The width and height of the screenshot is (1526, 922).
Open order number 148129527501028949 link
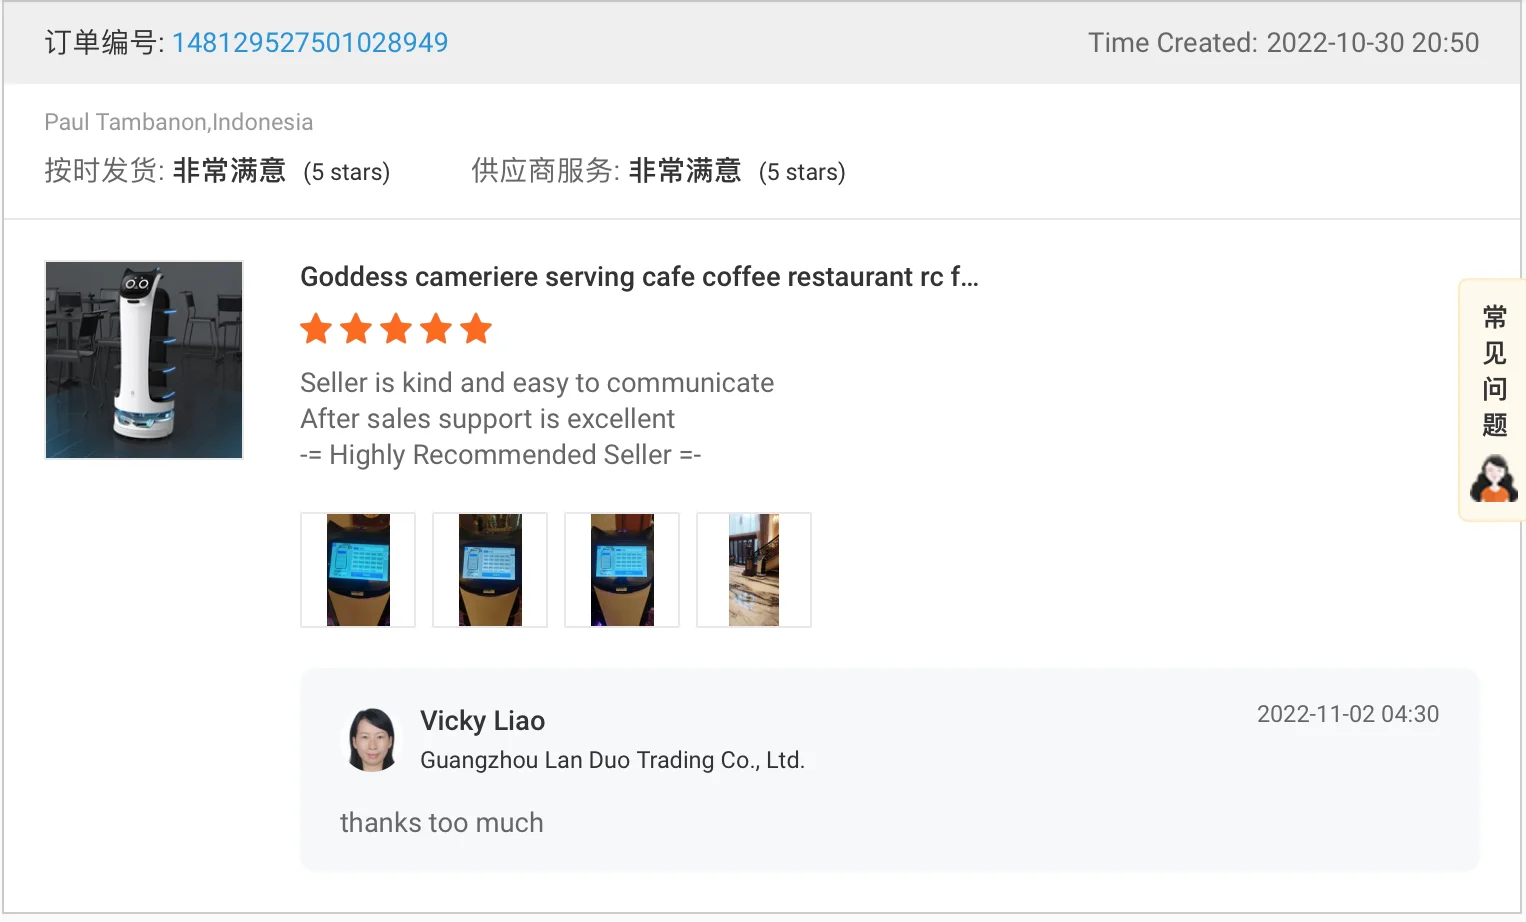pos(310,43)
